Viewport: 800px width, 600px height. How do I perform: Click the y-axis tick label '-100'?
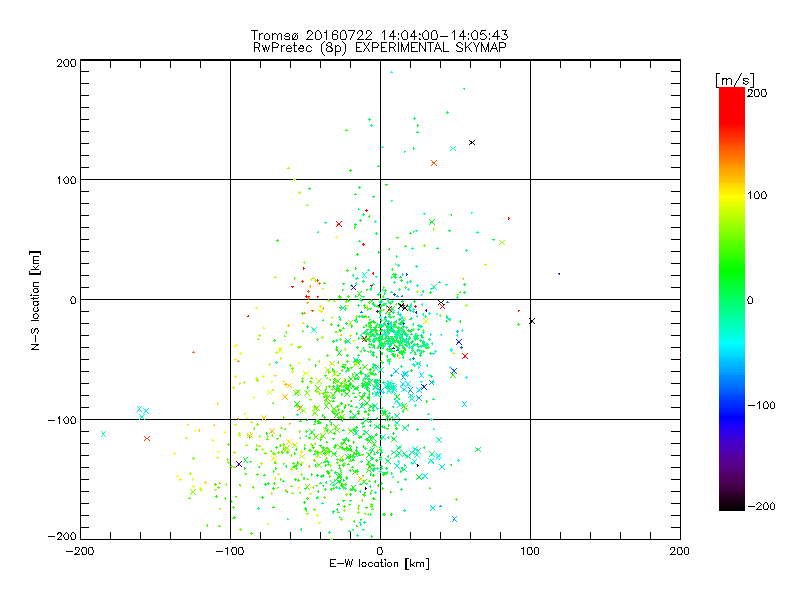[62, 420]
